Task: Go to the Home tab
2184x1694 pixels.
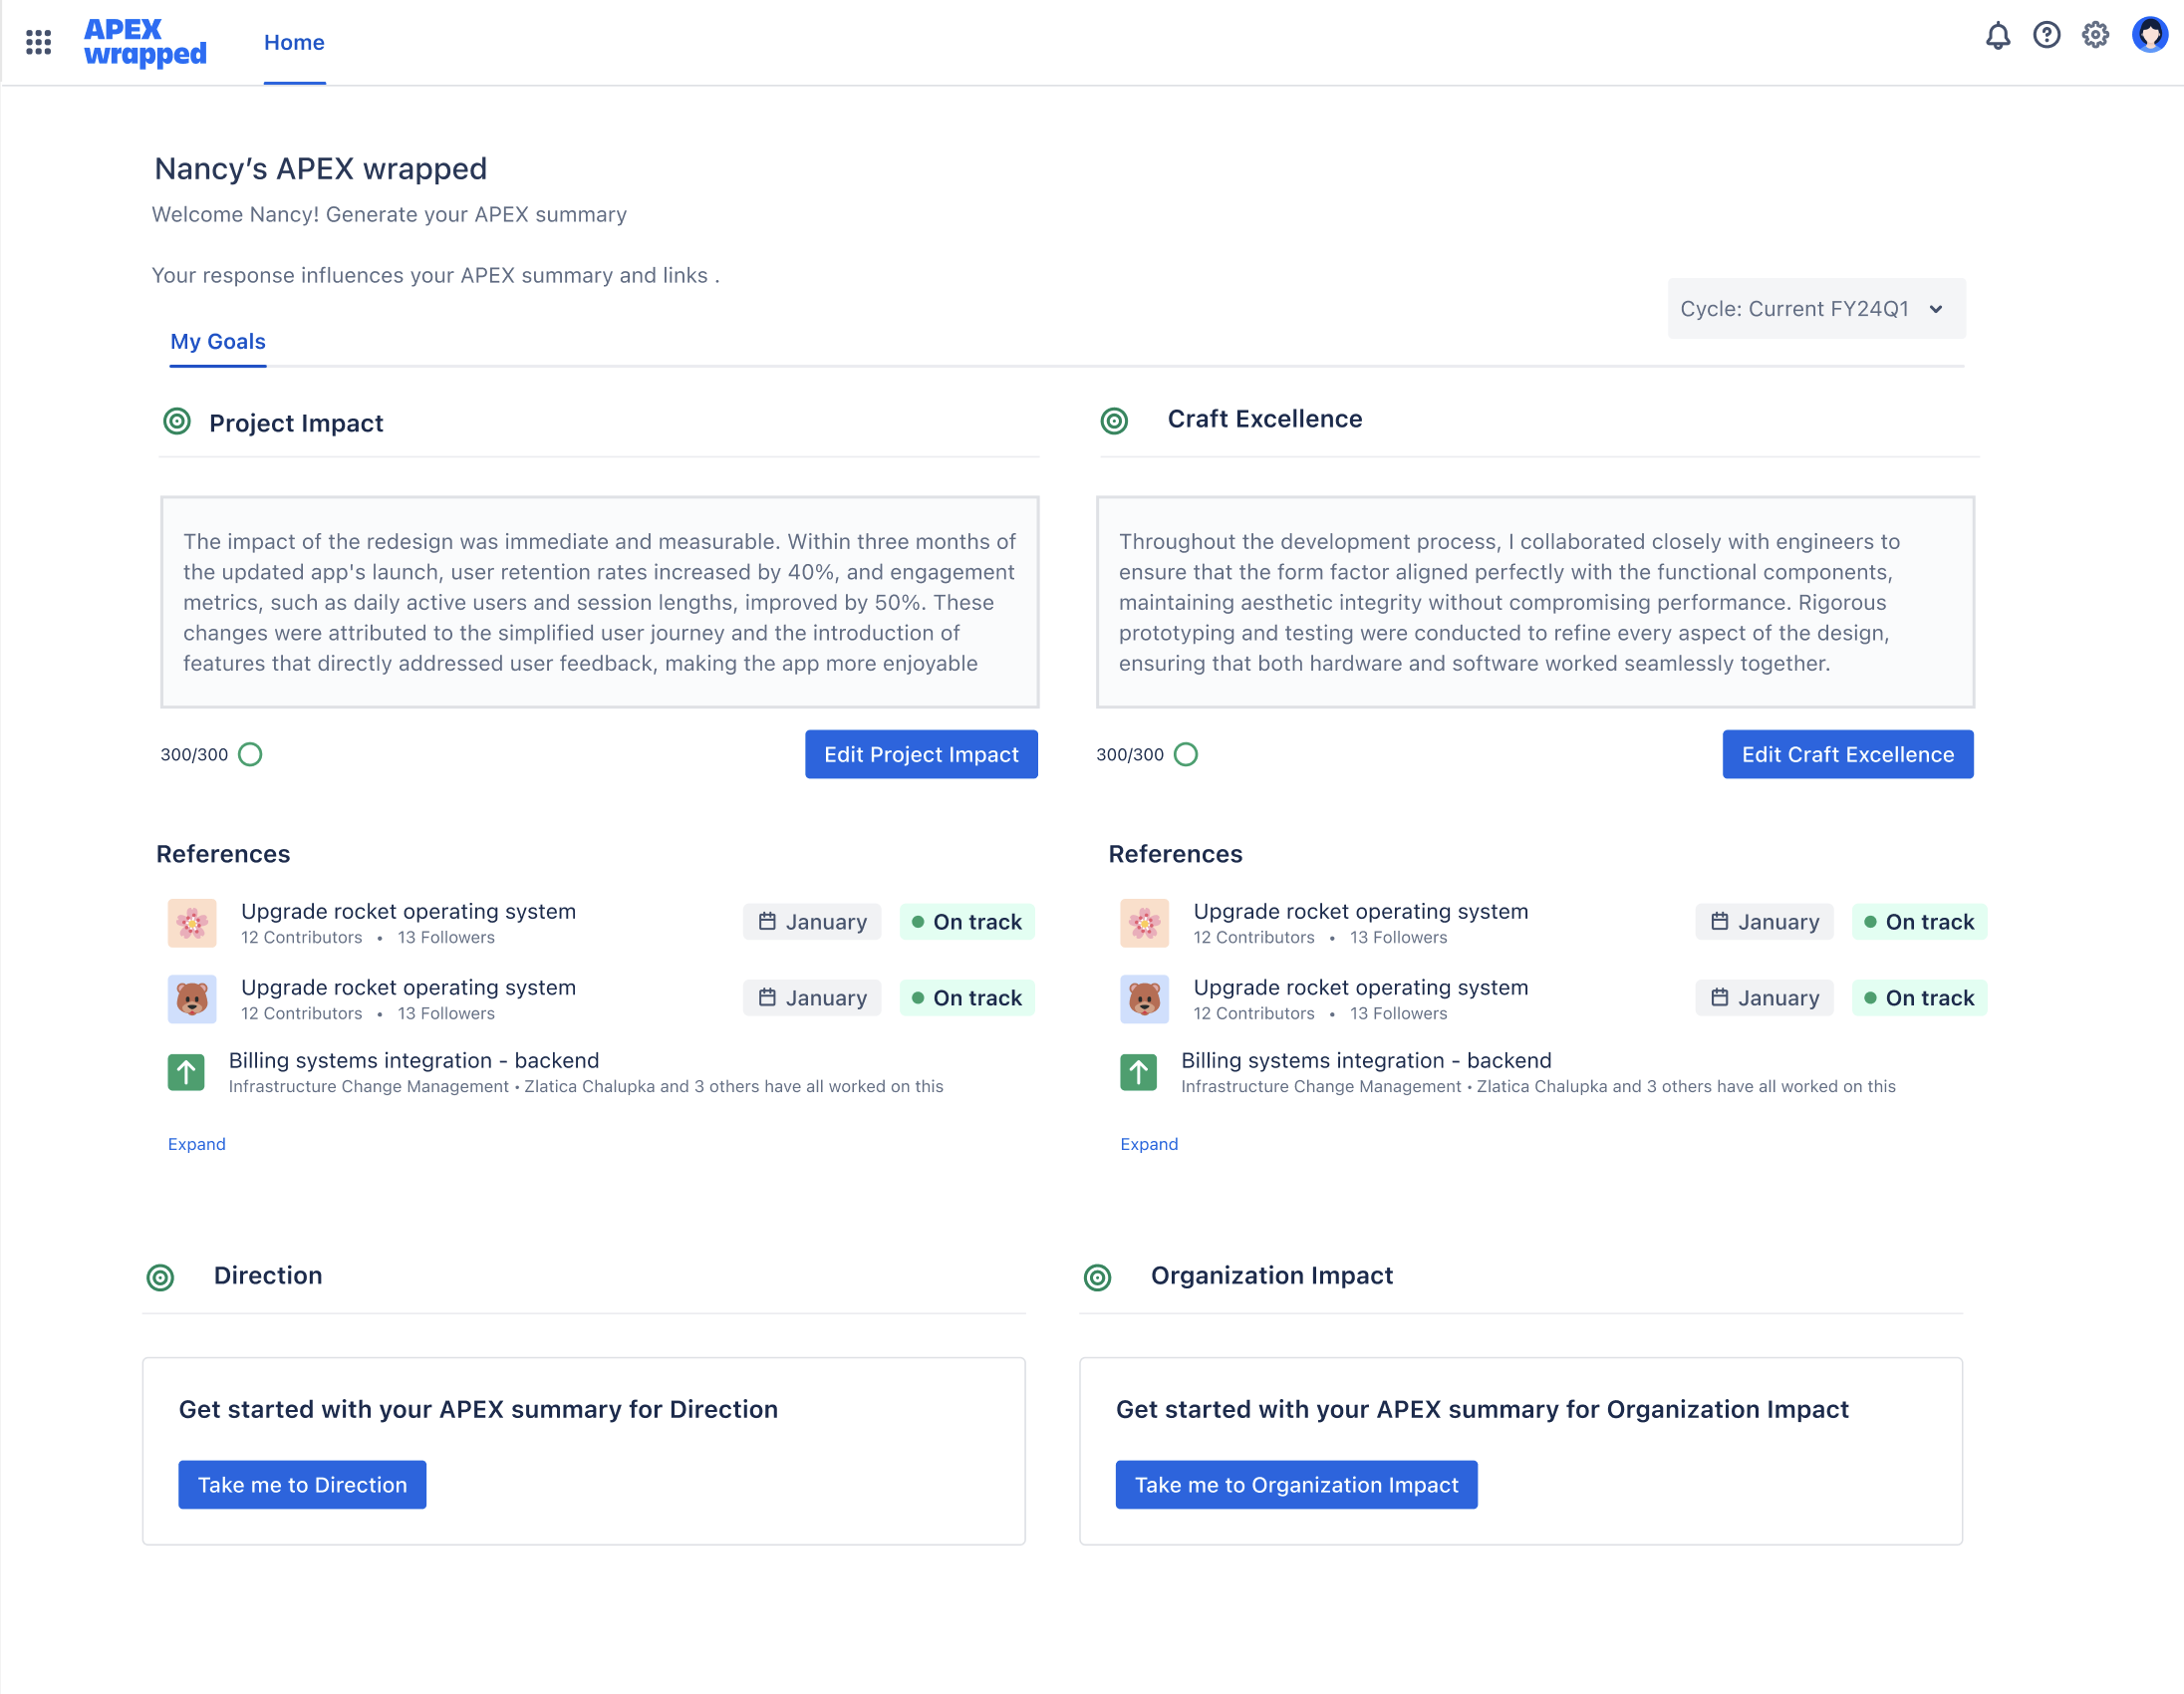Action: (x=294, y=43)
